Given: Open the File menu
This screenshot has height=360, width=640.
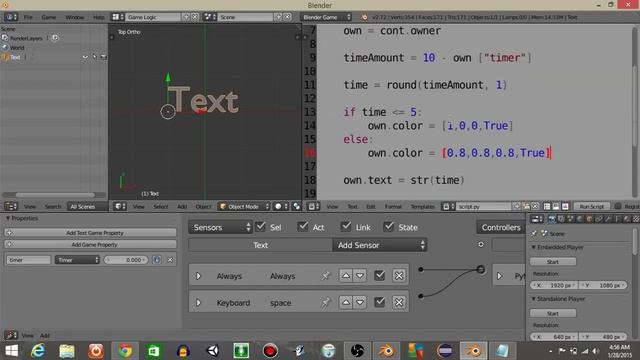Looking at the screenshot, I should [28, 17].
